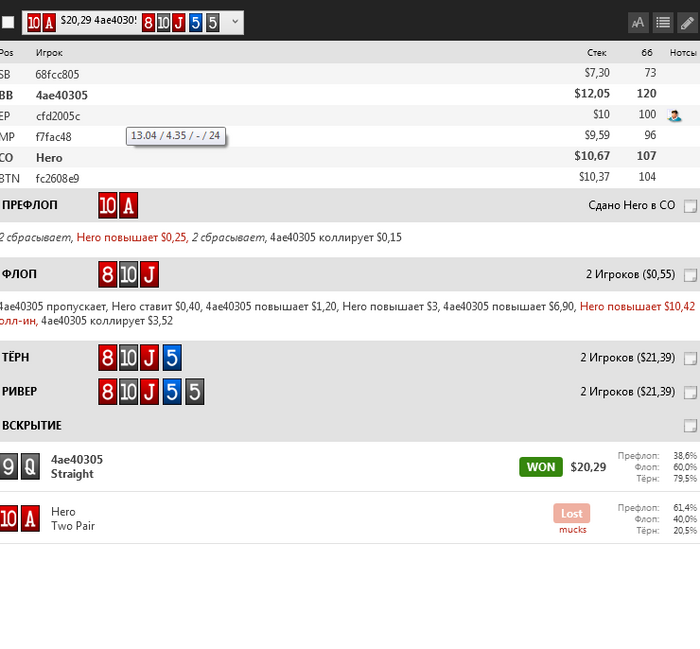Viewport: 700px width, 649px height.
Task: Click 'Hero повышает $10,42' all-in action text
Action: point(638,307)
